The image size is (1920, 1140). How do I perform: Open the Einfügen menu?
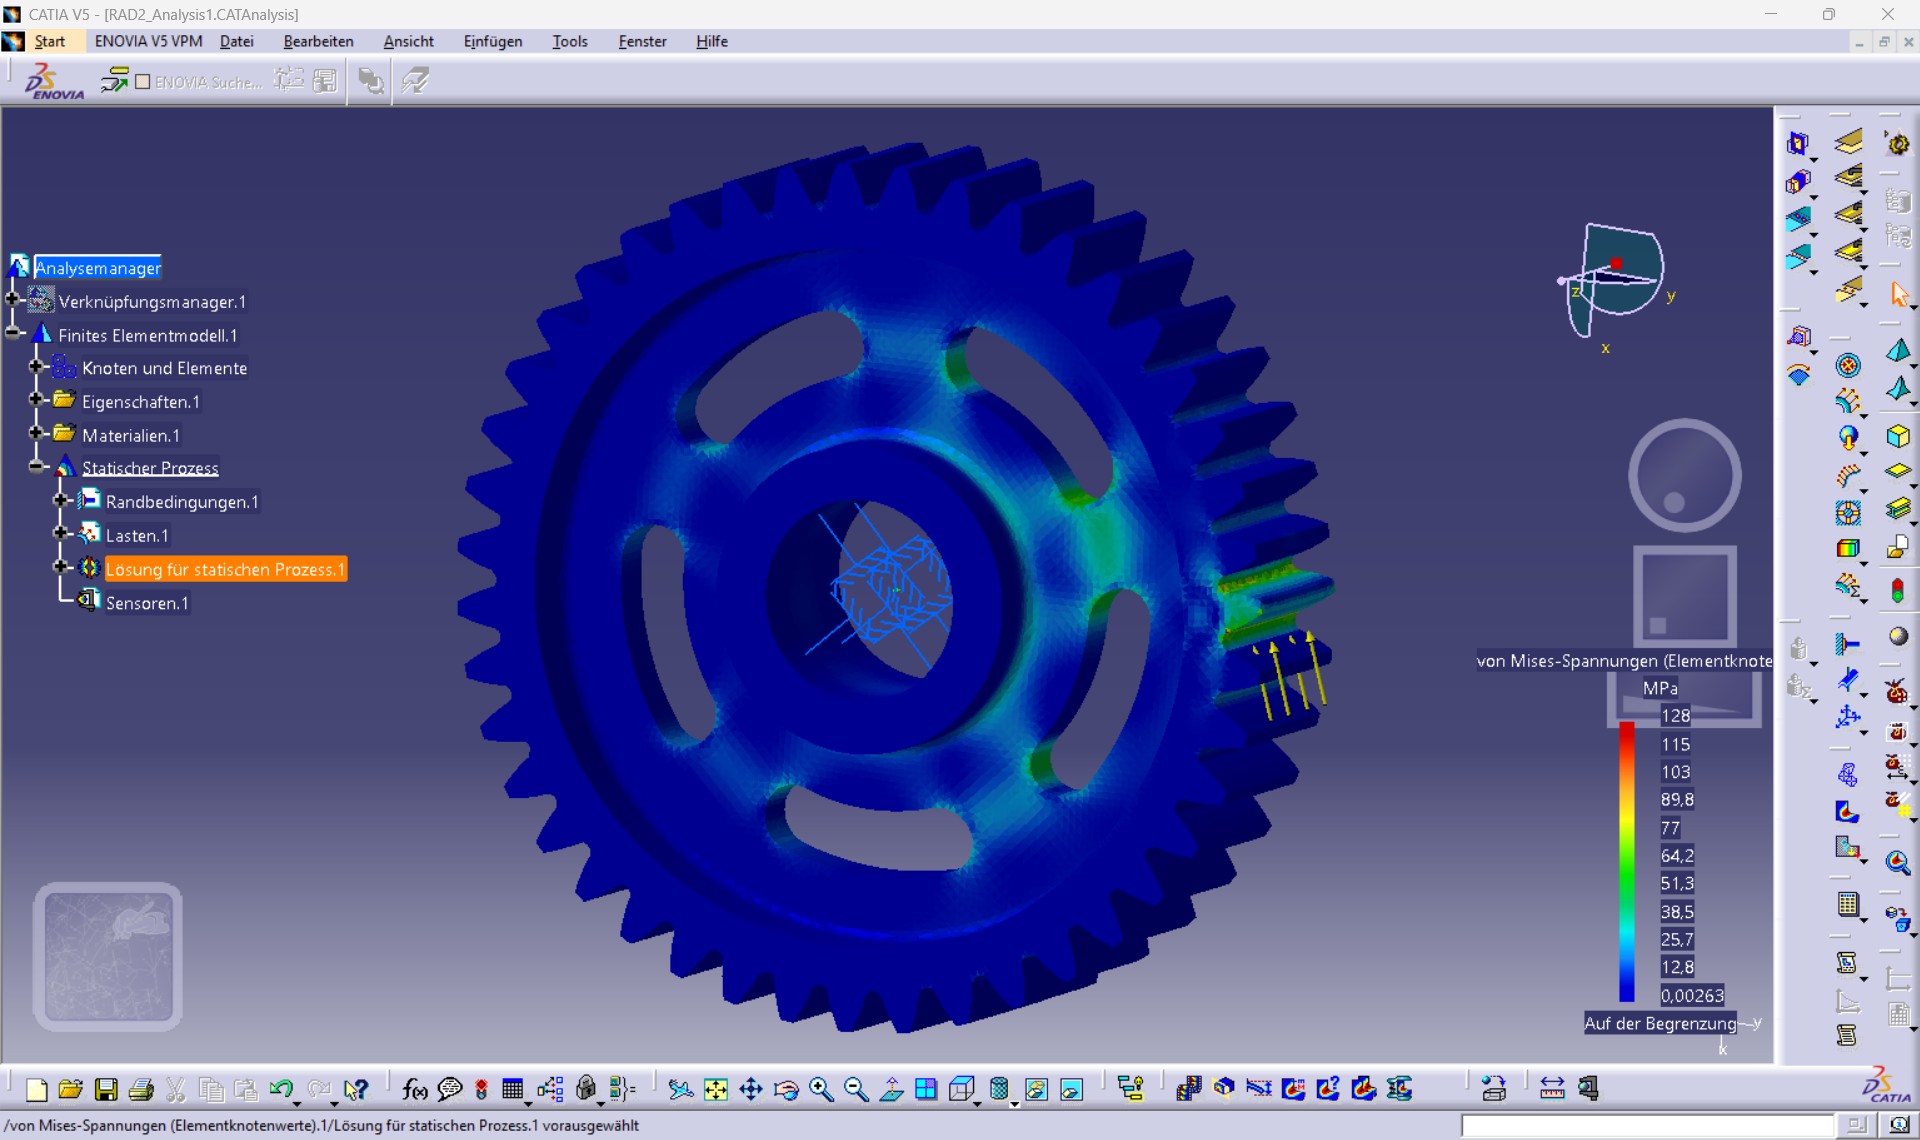(x=493, y=41)
